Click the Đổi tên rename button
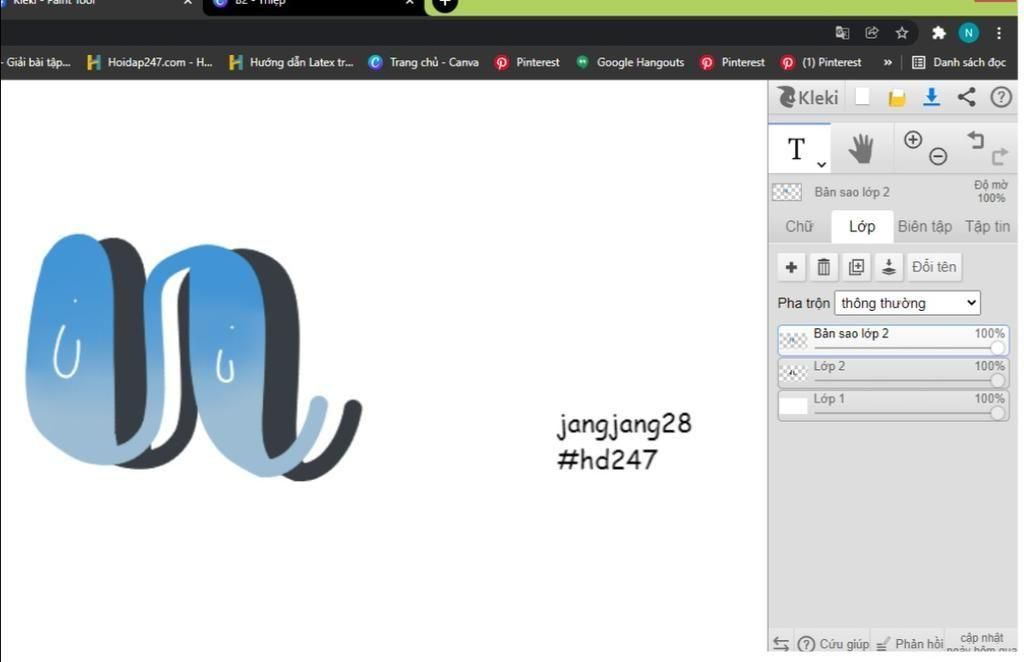Screen dimensions: 1024x662 (935, 267)
